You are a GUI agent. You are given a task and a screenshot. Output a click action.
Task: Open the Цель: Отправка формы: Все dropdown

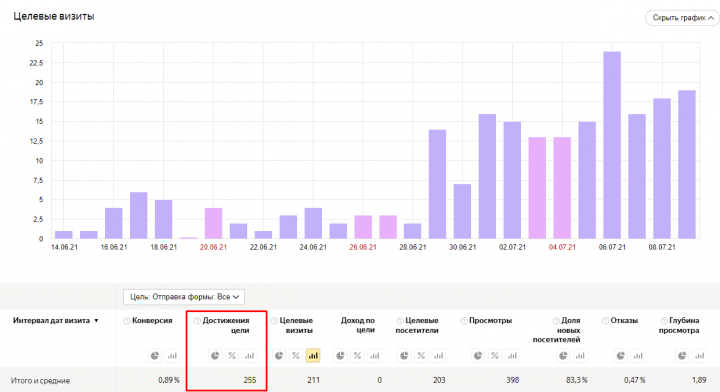click(x=184, y=297)
